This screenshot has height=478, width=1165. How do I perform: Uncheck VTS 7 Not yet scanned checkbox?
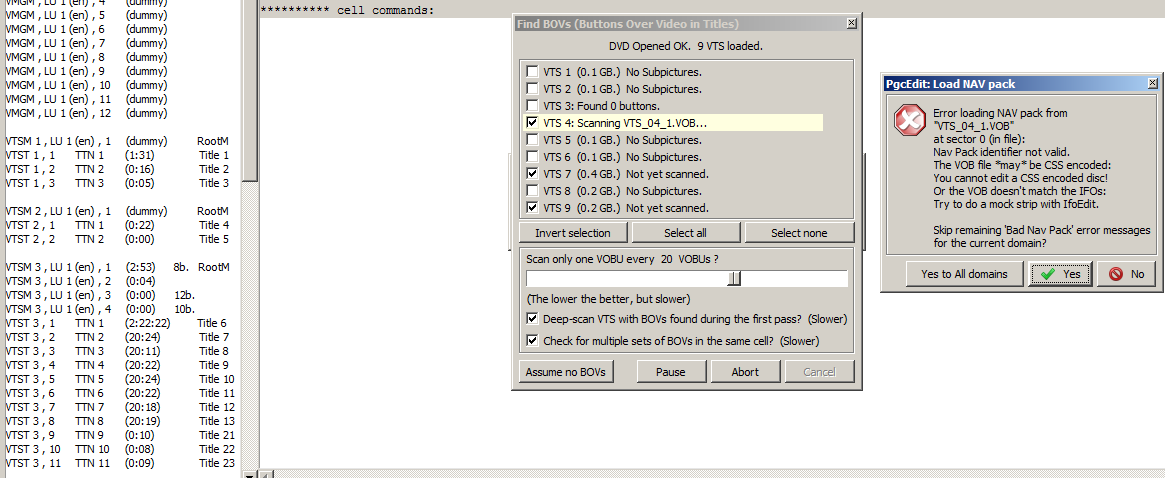tap(532, 174)
